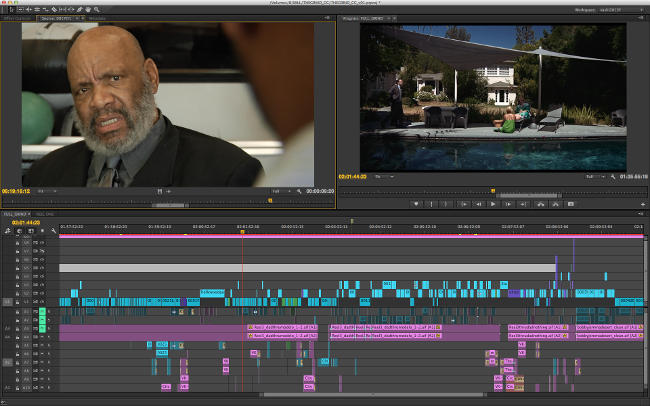Open Program monitor button editor plus icon
This screenshot has height=406, width=650.
pos(643,204)
